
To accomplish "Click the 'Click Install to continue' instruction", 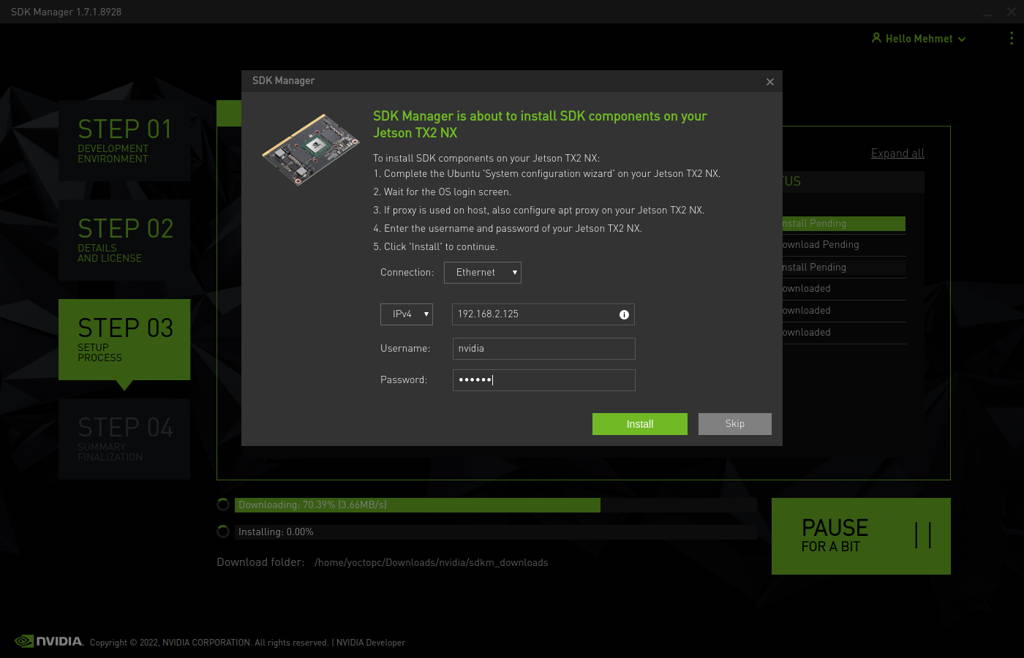I will (435, 247).
